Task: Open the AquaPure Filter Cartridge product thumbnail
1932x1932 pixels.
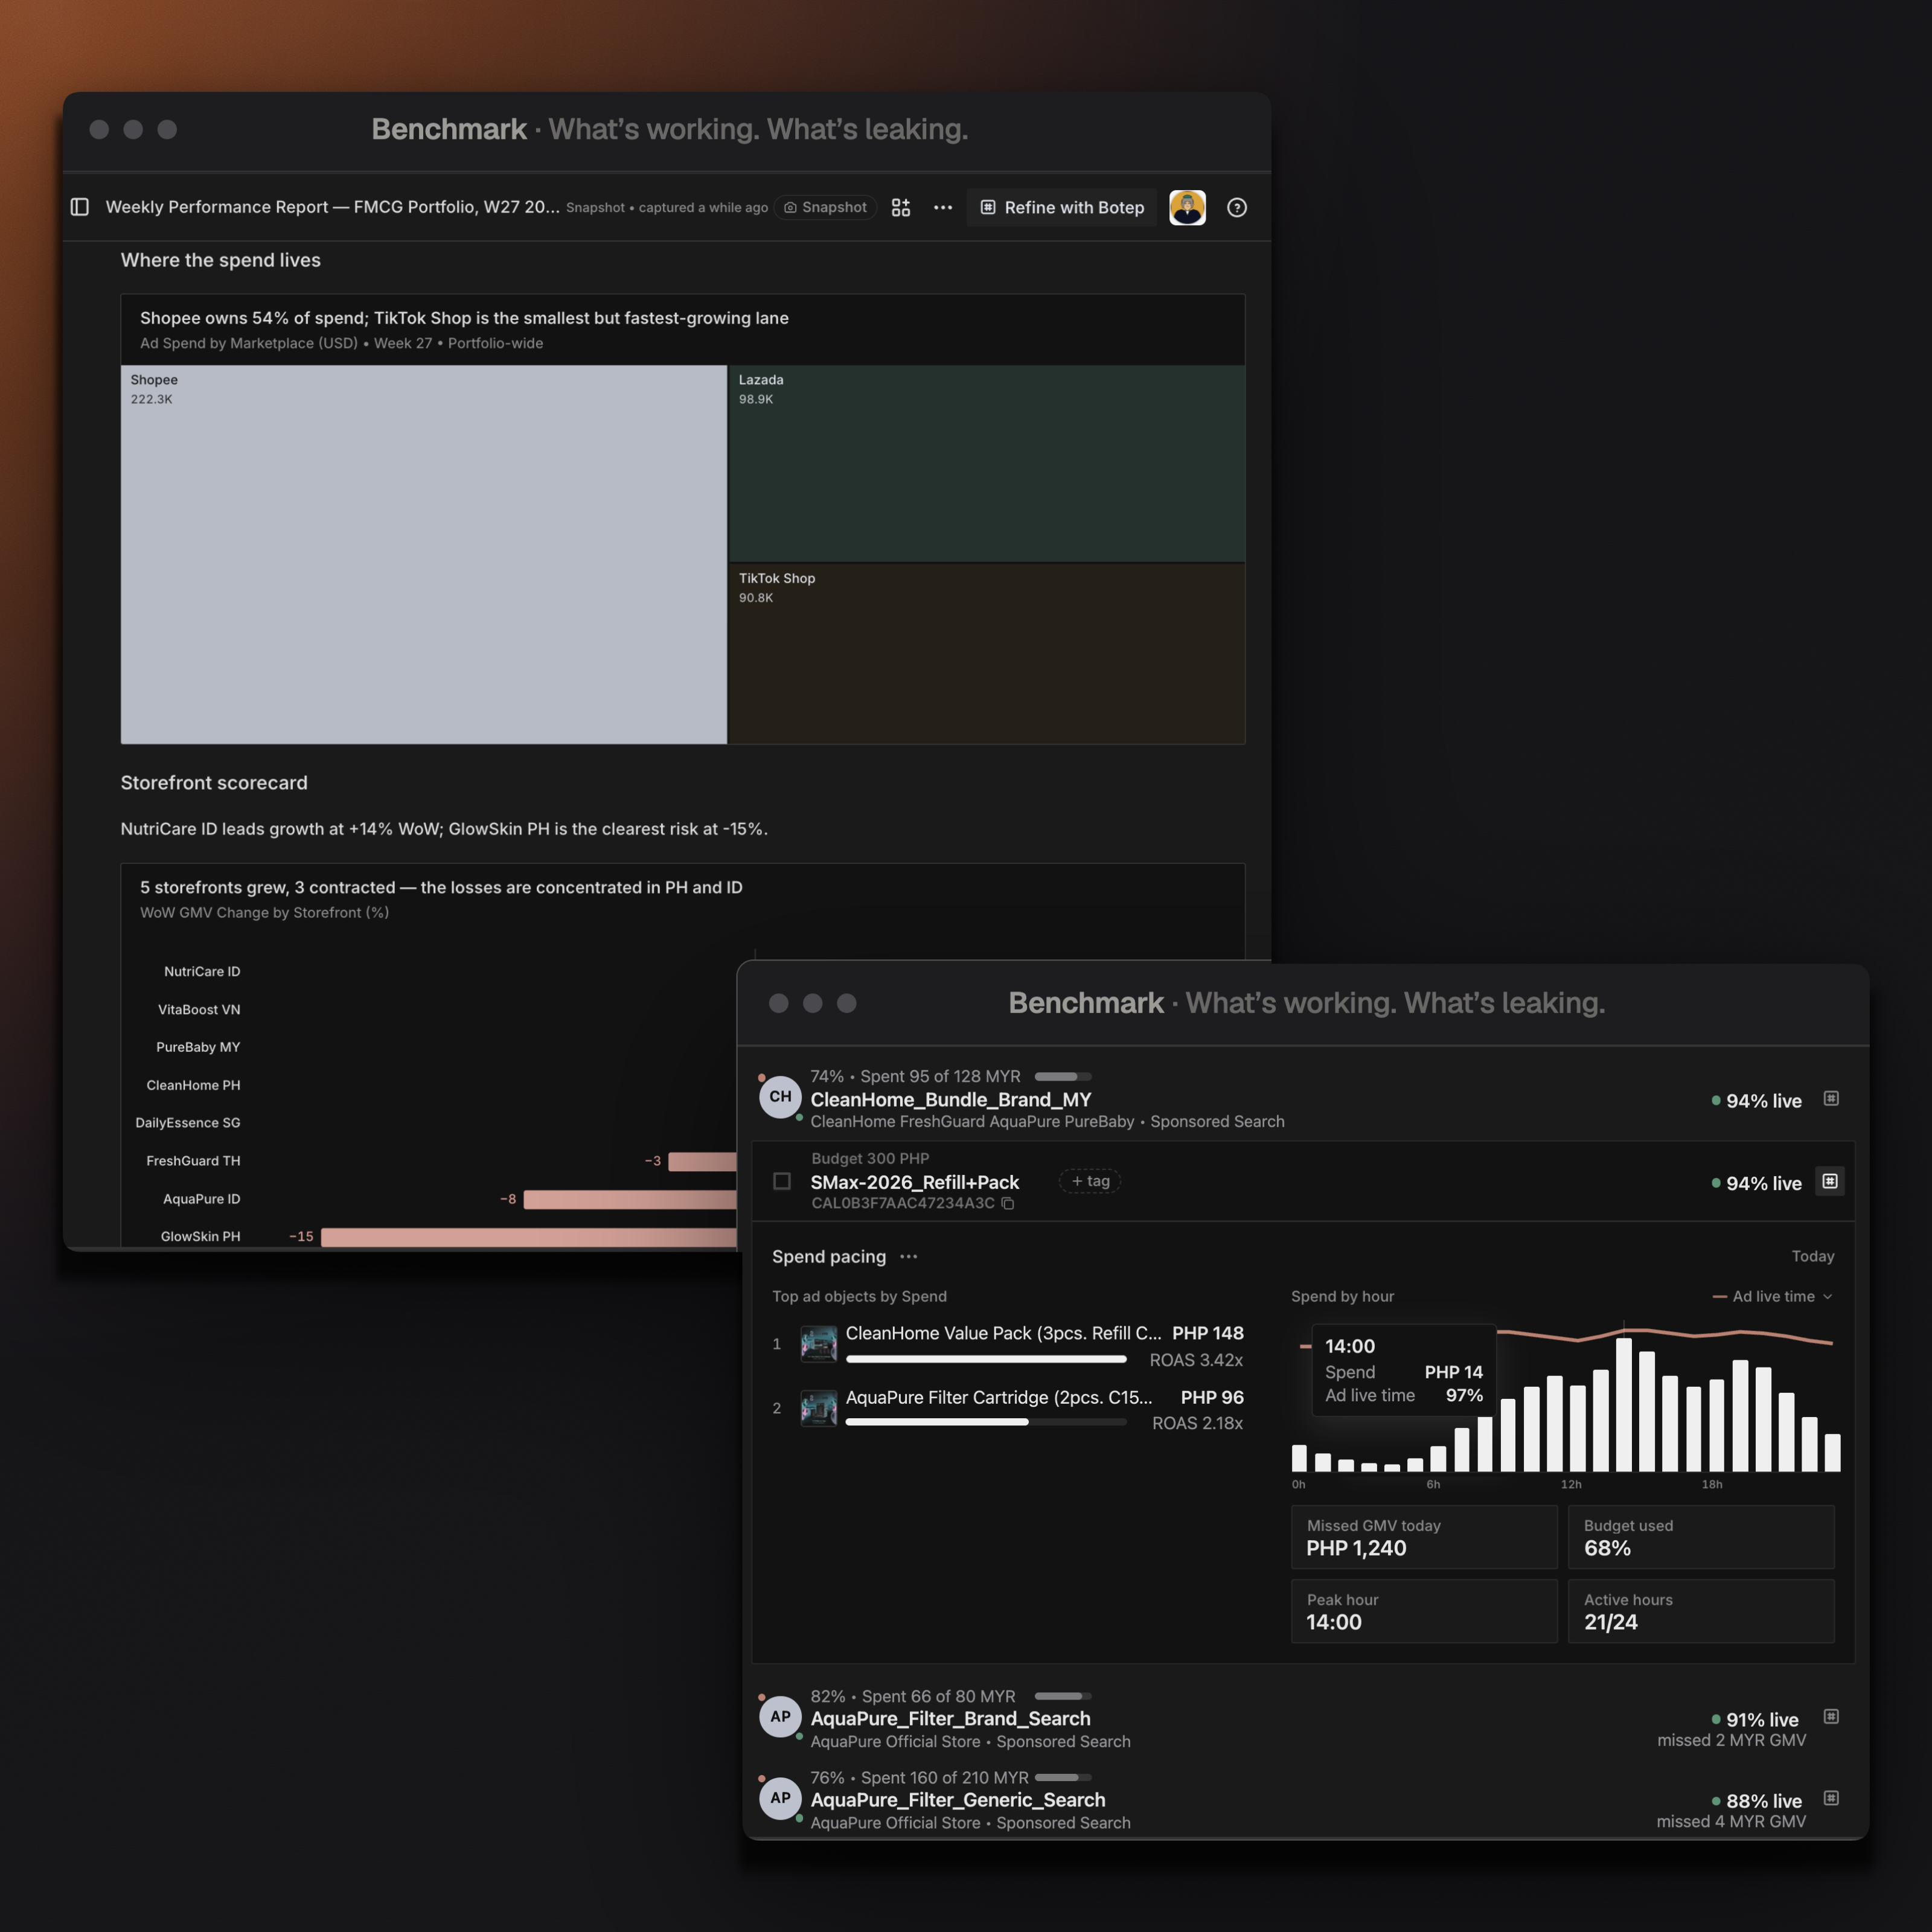Action: click(x=819, y=1408)
